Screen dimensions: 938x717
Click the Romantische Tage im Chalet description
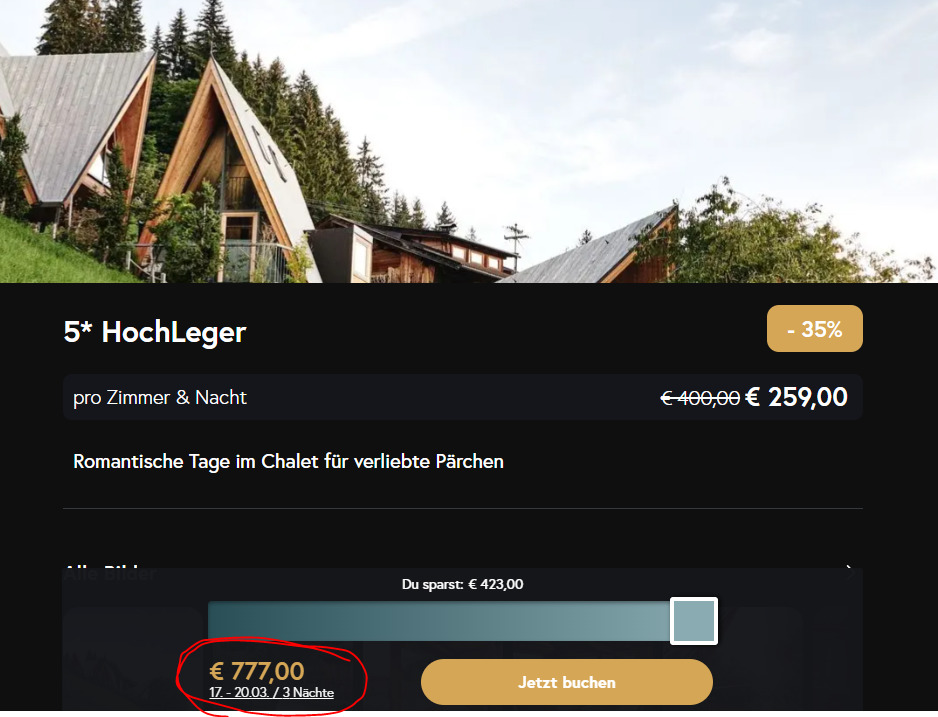click(x=288, y=462)
